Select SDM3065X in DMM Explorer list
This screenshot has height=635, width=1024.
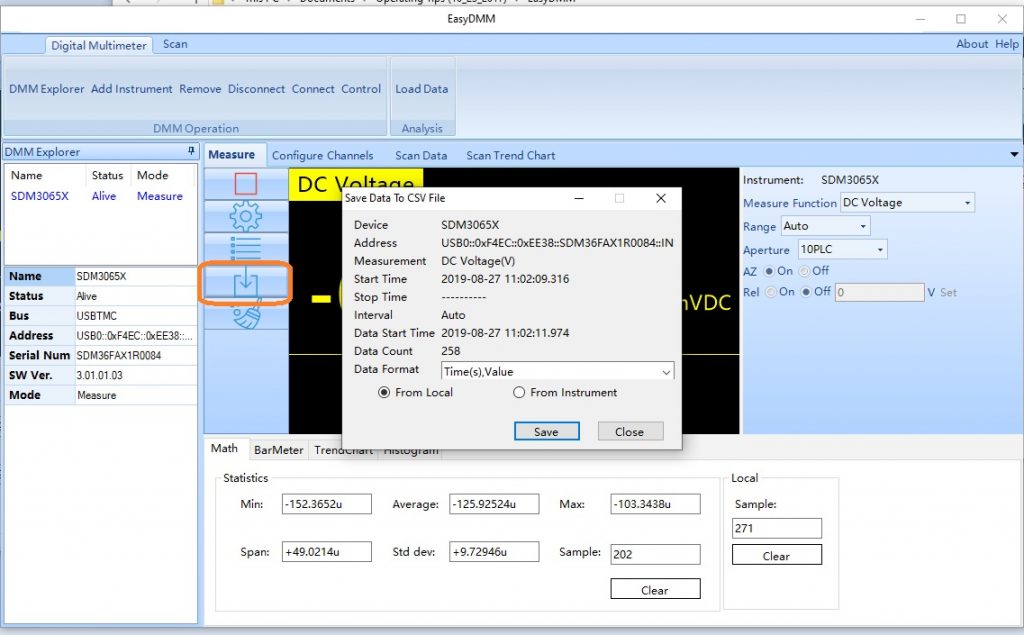tap(40, 196)
